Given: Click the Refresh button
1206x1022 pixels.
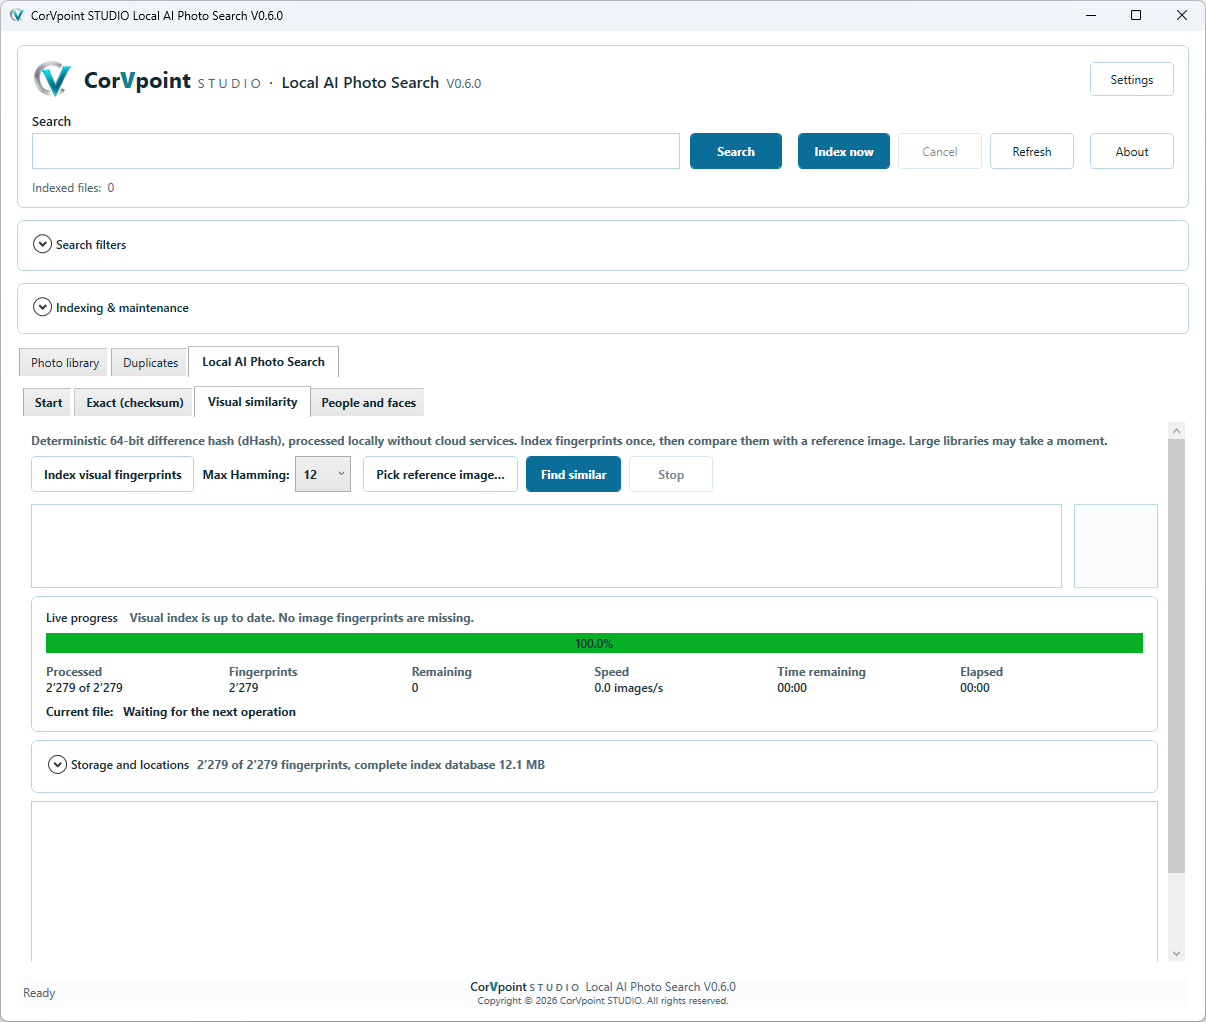Looking at the screenshot, I should (1032, 151).
